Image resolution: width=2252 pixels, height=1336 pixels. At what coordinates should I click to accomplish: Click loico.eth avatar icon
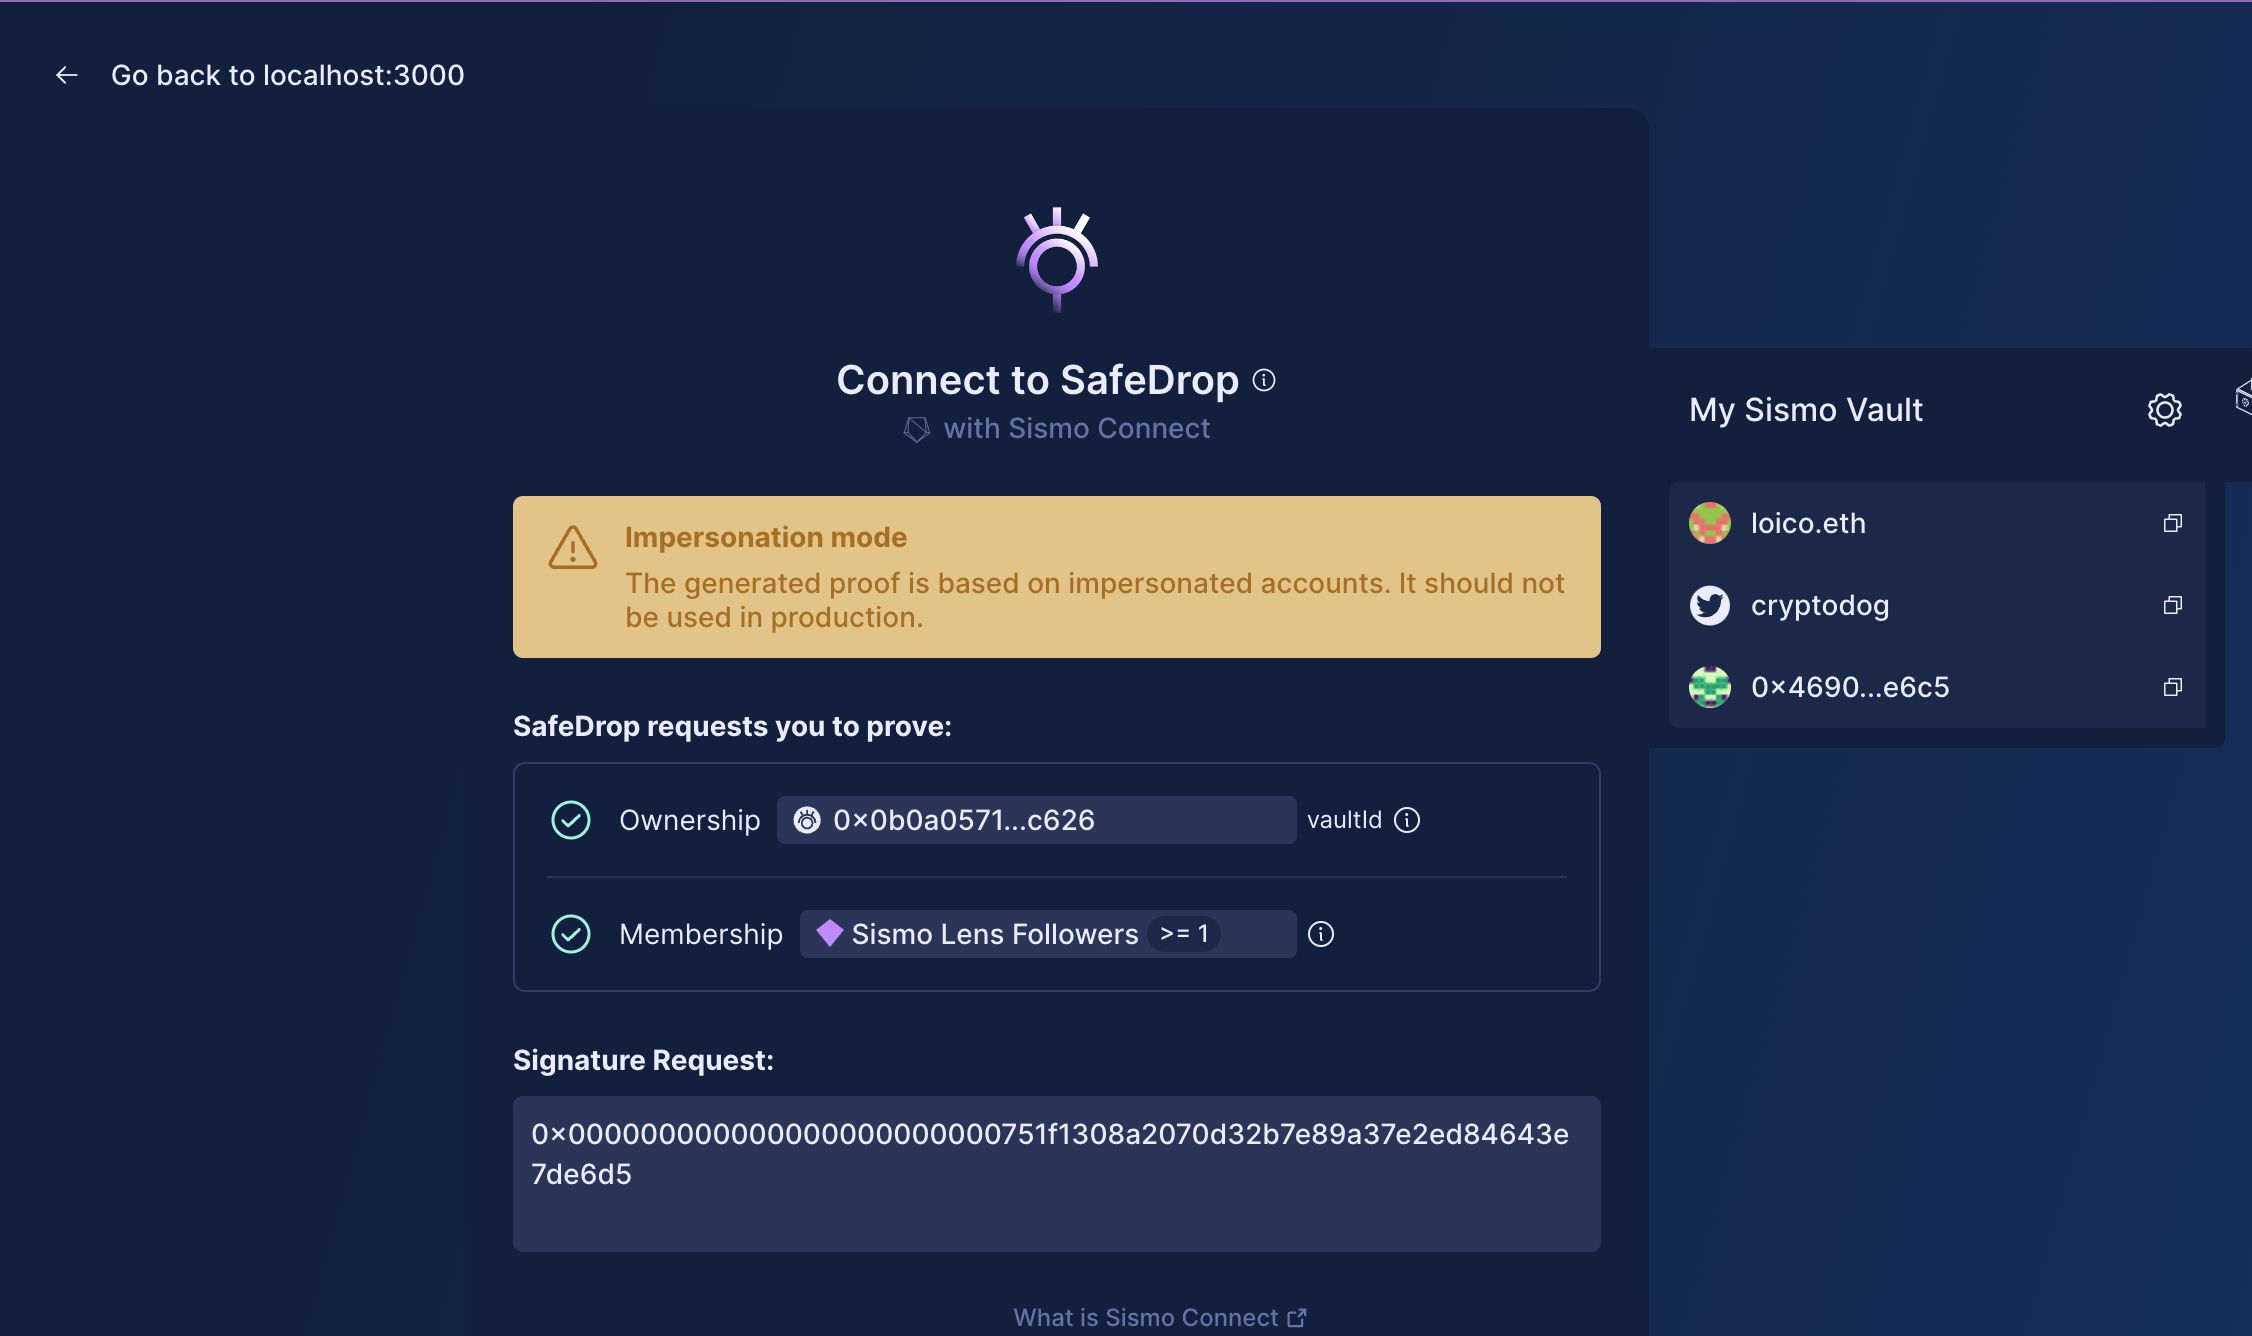1710,523
